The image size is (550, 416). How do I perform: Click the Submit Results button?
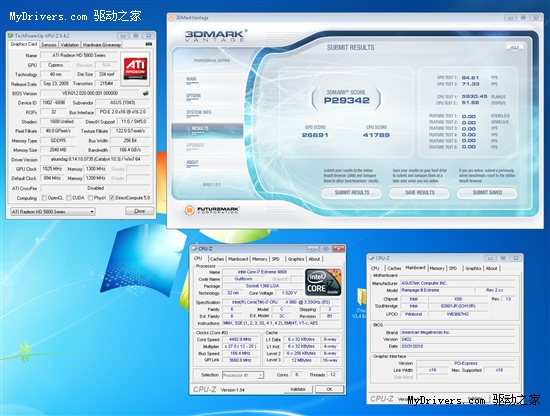coord(352,193)
